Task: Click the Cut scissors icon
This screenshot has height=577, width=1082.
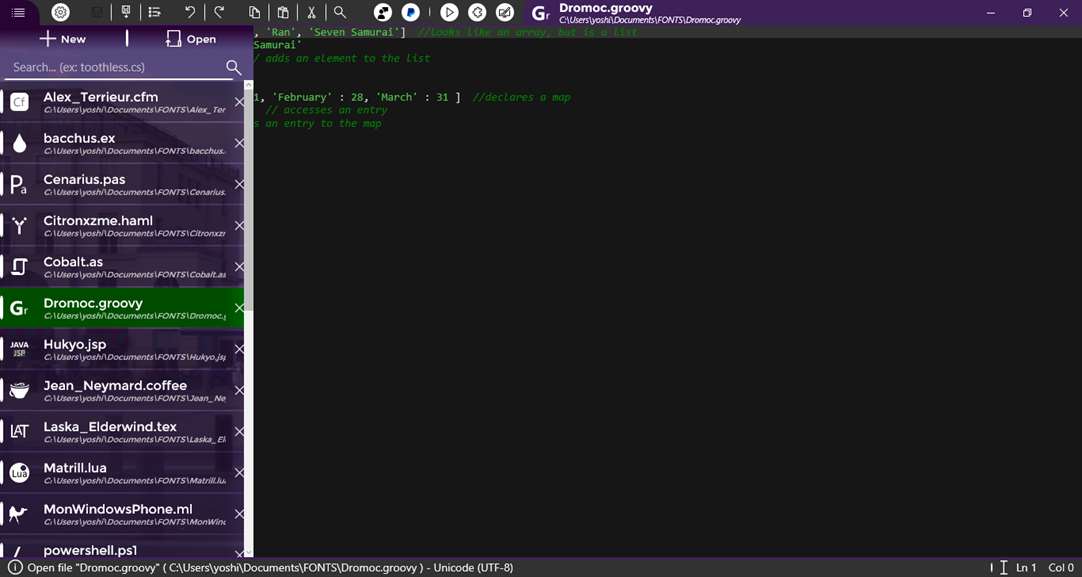Action: tap(312, 12)
